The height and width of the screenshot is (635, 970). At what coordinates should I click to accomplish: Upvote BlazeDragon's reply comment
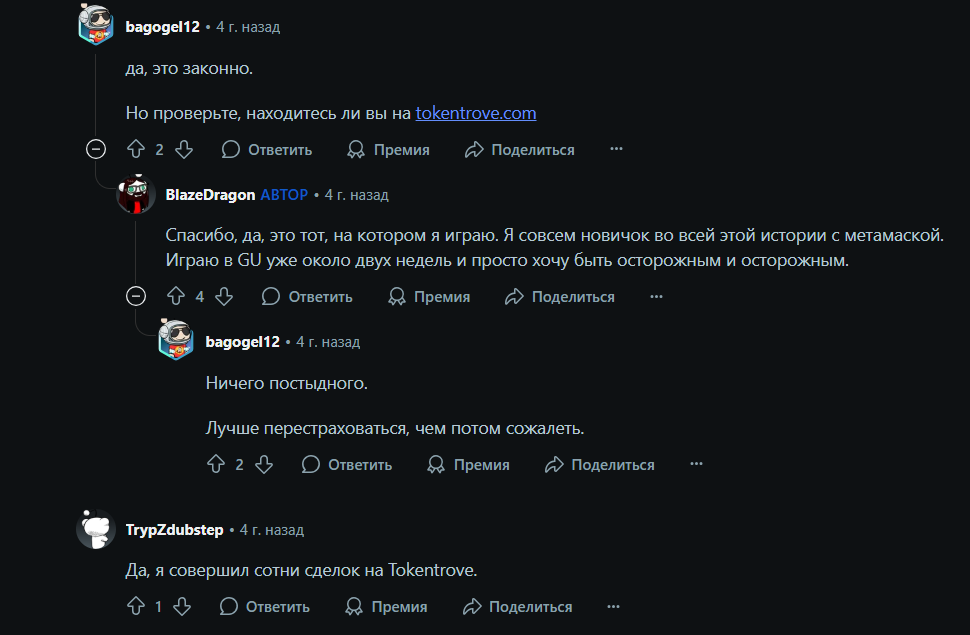[176, 297]
